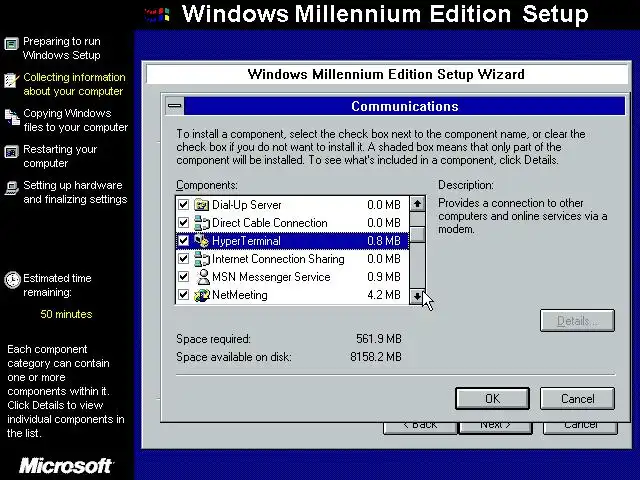Uncheck the MSN Messenger Service checkbox
The image size is (640, 480).
point(183,276)
